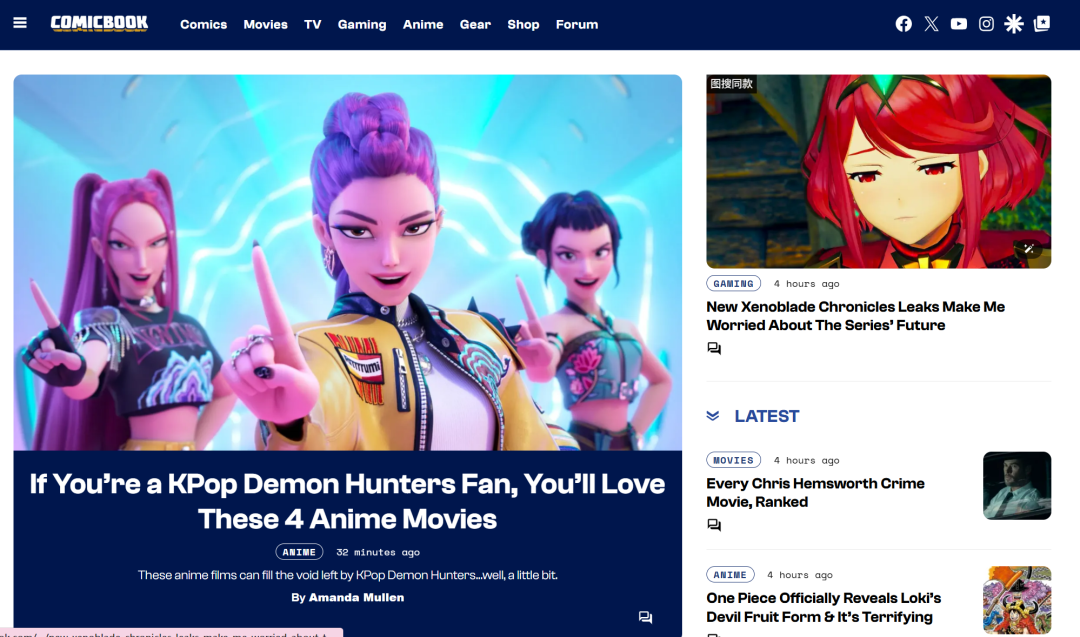Click the MOVIES category tag

734,460
